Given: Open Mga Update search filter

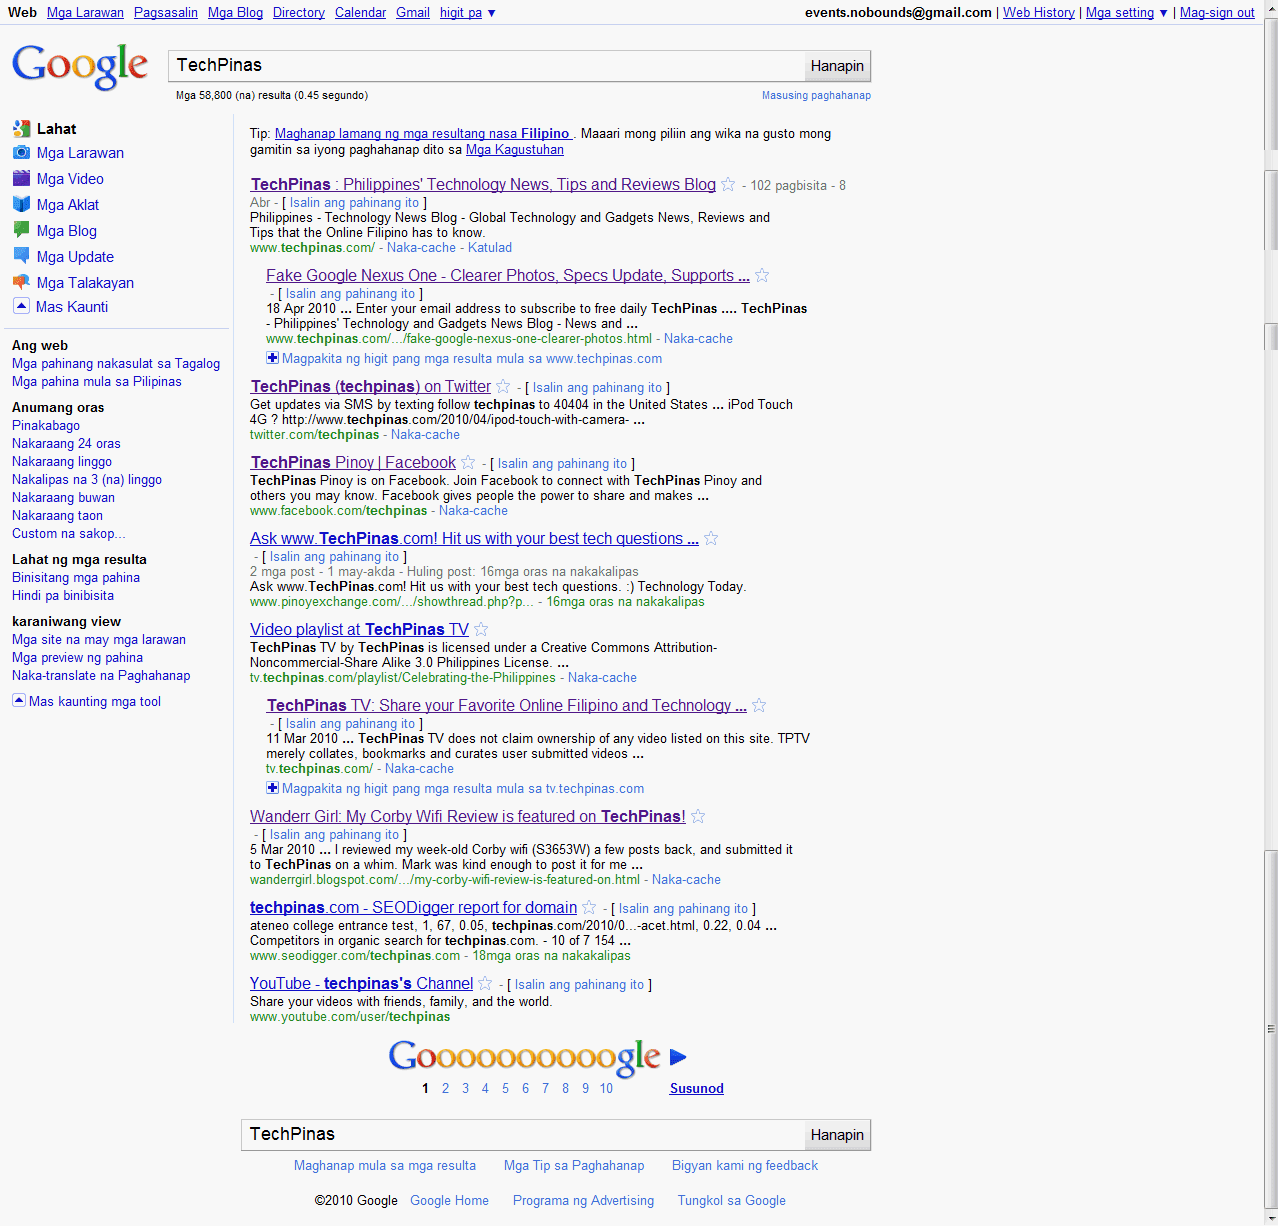Looking at the screenshot, I should click(75, 256).
